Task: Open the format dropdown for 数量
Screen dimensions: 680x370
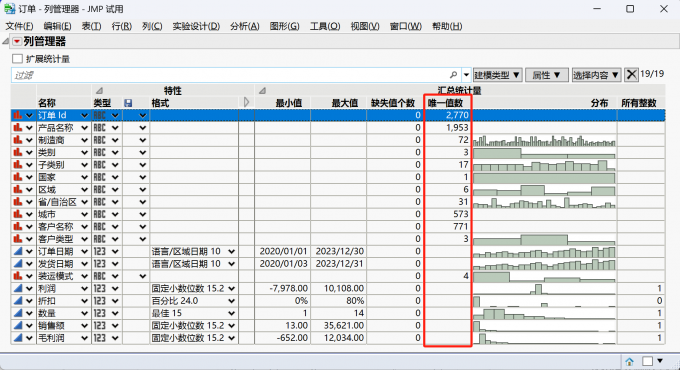Action: click(x=232, y=313)
